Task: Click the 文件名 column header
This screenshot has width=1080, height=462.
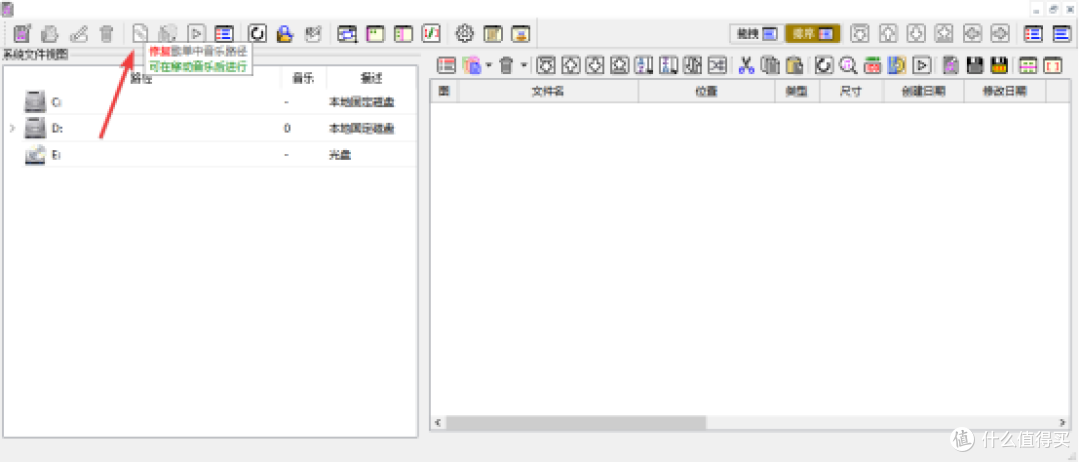Action: [548, 91]
